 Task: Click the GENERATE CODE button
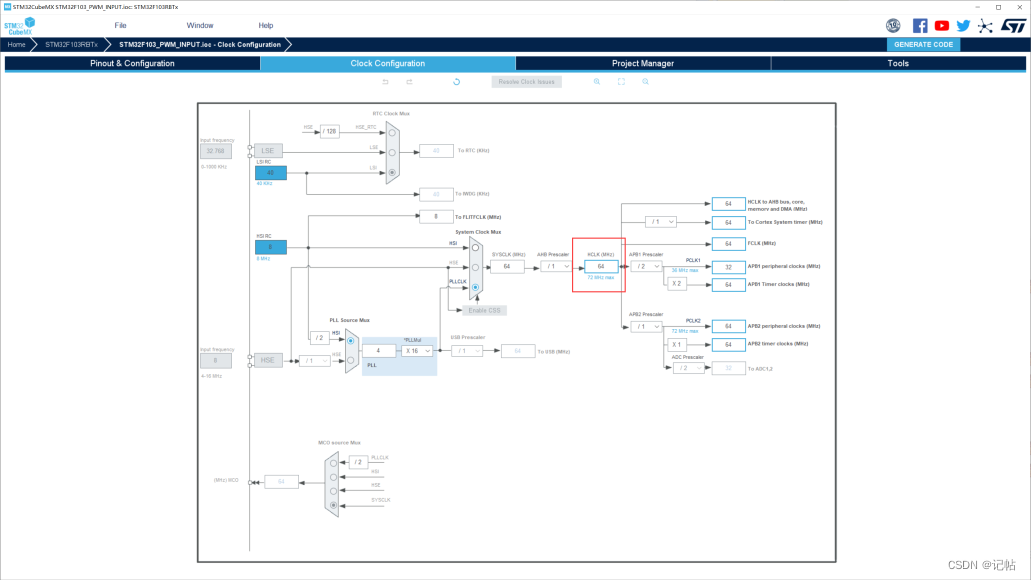[923, 45]
